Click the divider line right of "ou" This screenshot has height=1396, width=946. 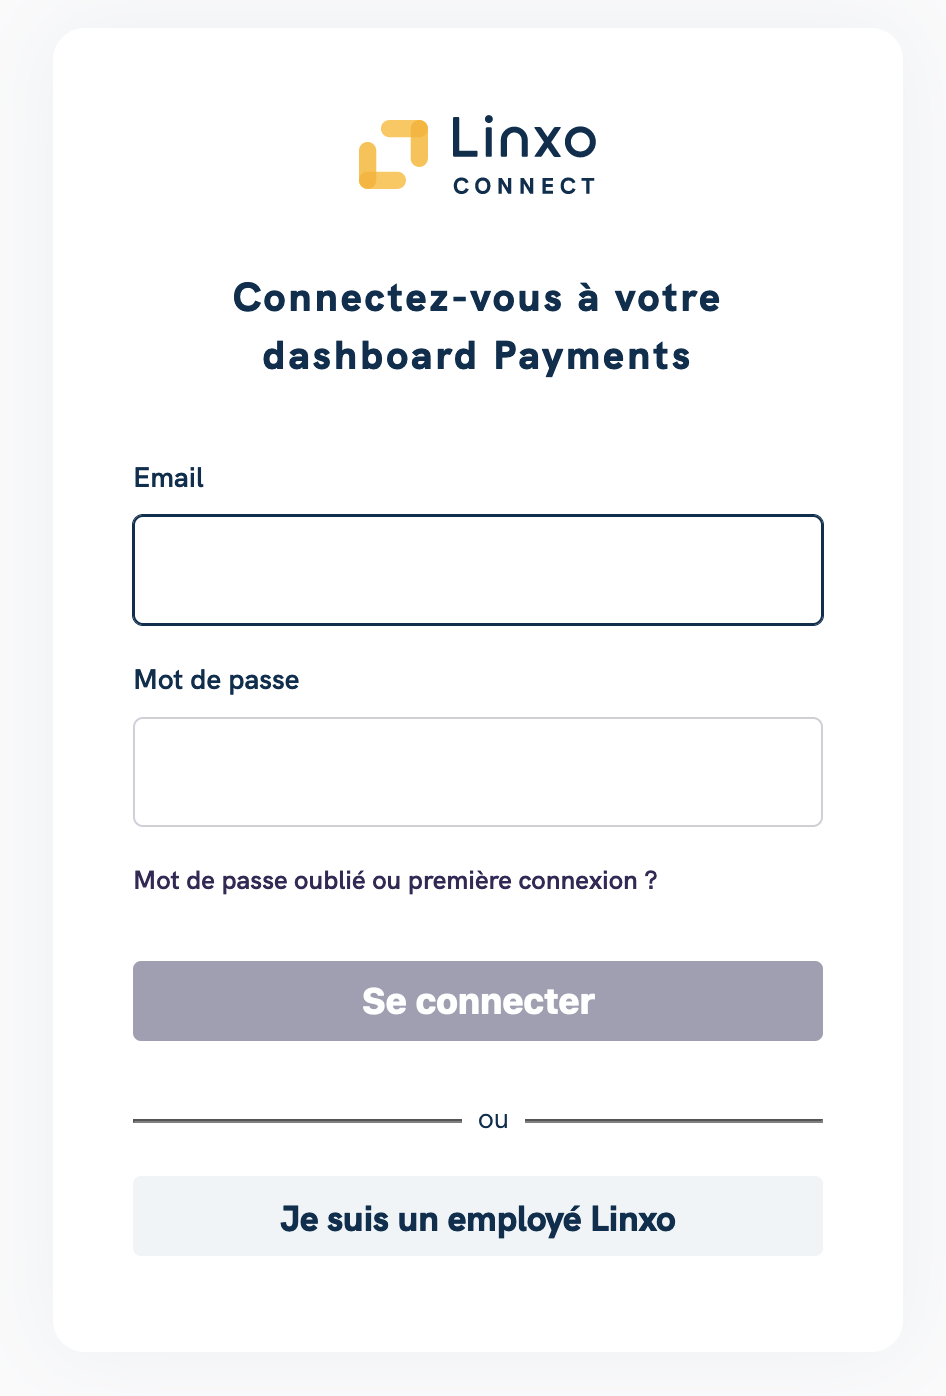pos(674,1121)
